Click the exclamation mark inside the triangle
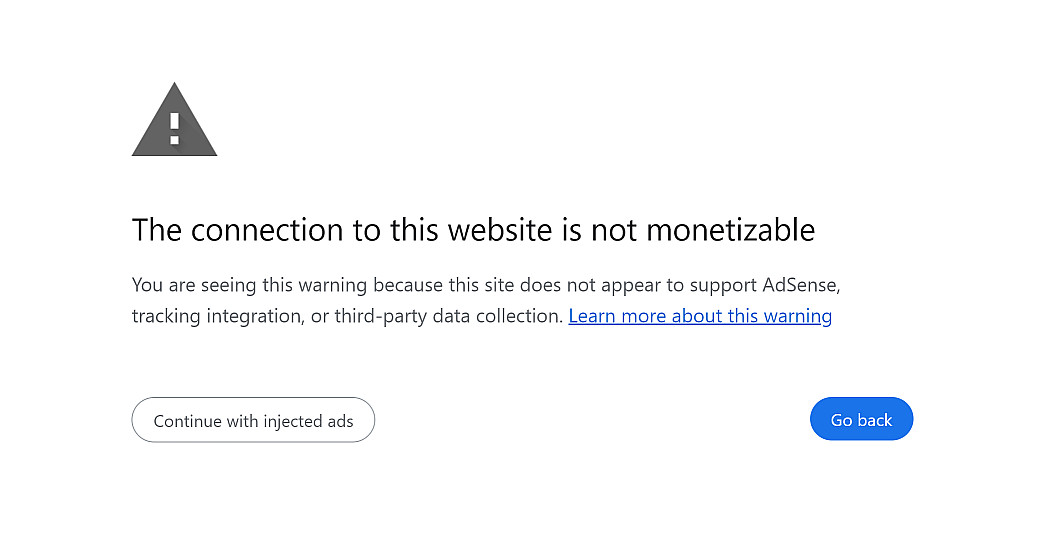 click(x=174, y=127)
